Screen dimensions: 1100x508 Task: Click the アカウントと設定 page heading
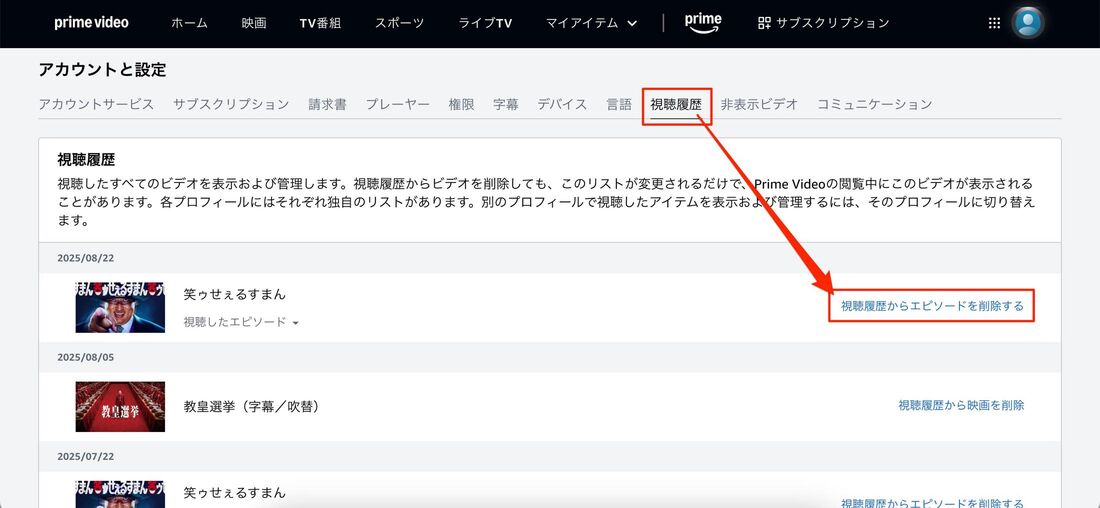point(102,69)
